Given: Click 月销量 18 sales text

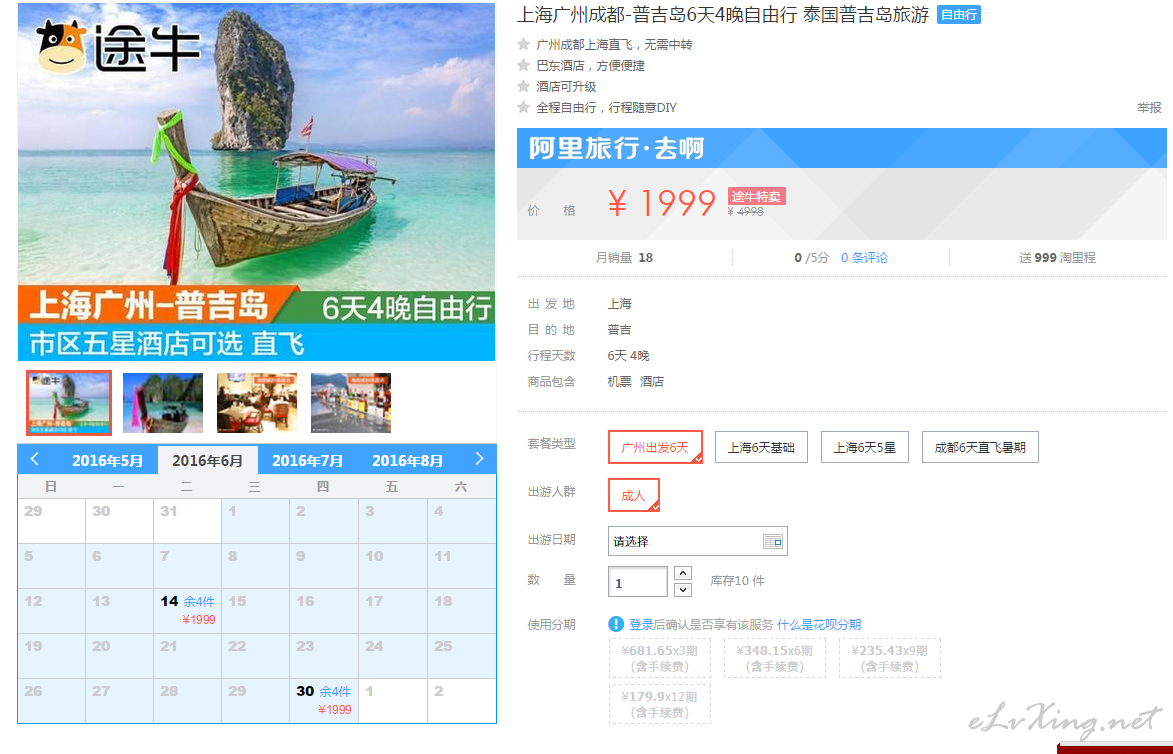Looking at the screenshot, I should point(624,257).
